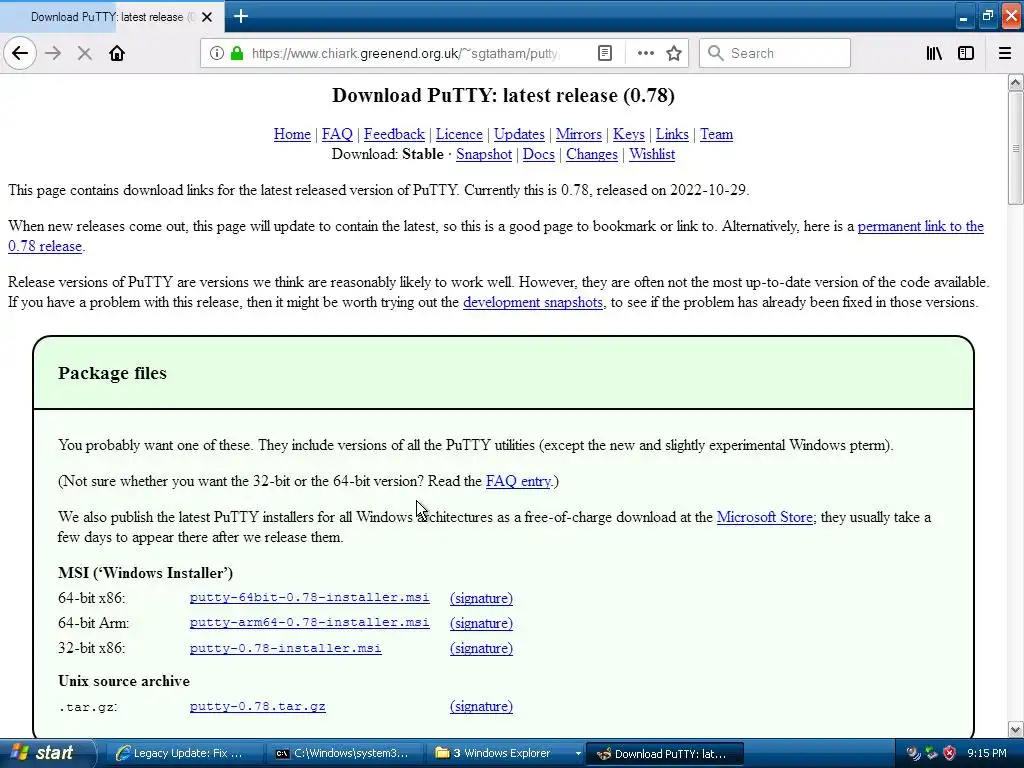Open signature for 32-bit x86 installer
This screenshot has width=1024, height=768.
(481, 648)
